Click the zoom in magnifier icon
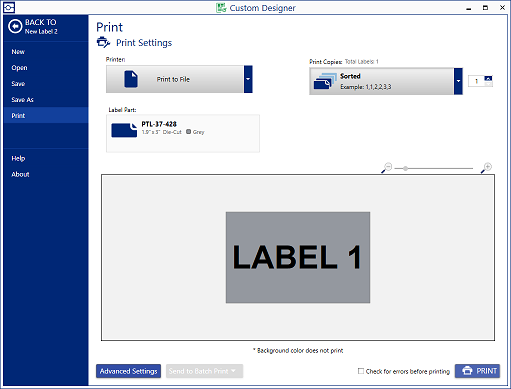The width and height of the screenshot is (511, 389). point(486,168)
